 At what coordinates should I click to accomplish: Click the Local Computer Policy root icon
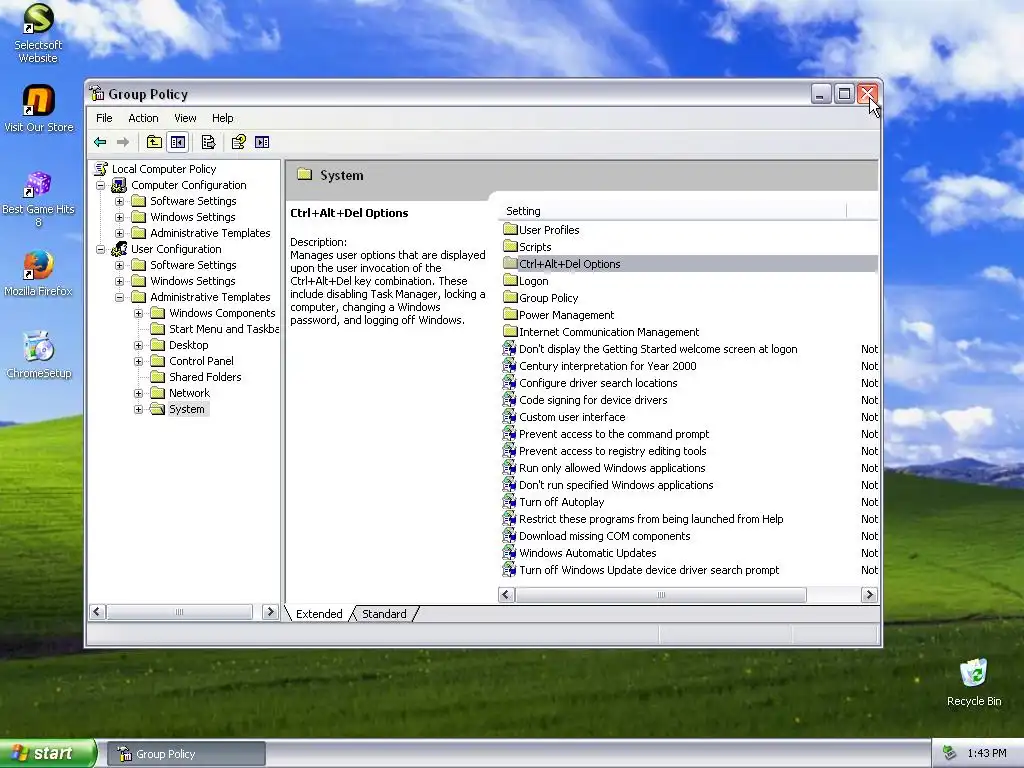coord(101,169)
